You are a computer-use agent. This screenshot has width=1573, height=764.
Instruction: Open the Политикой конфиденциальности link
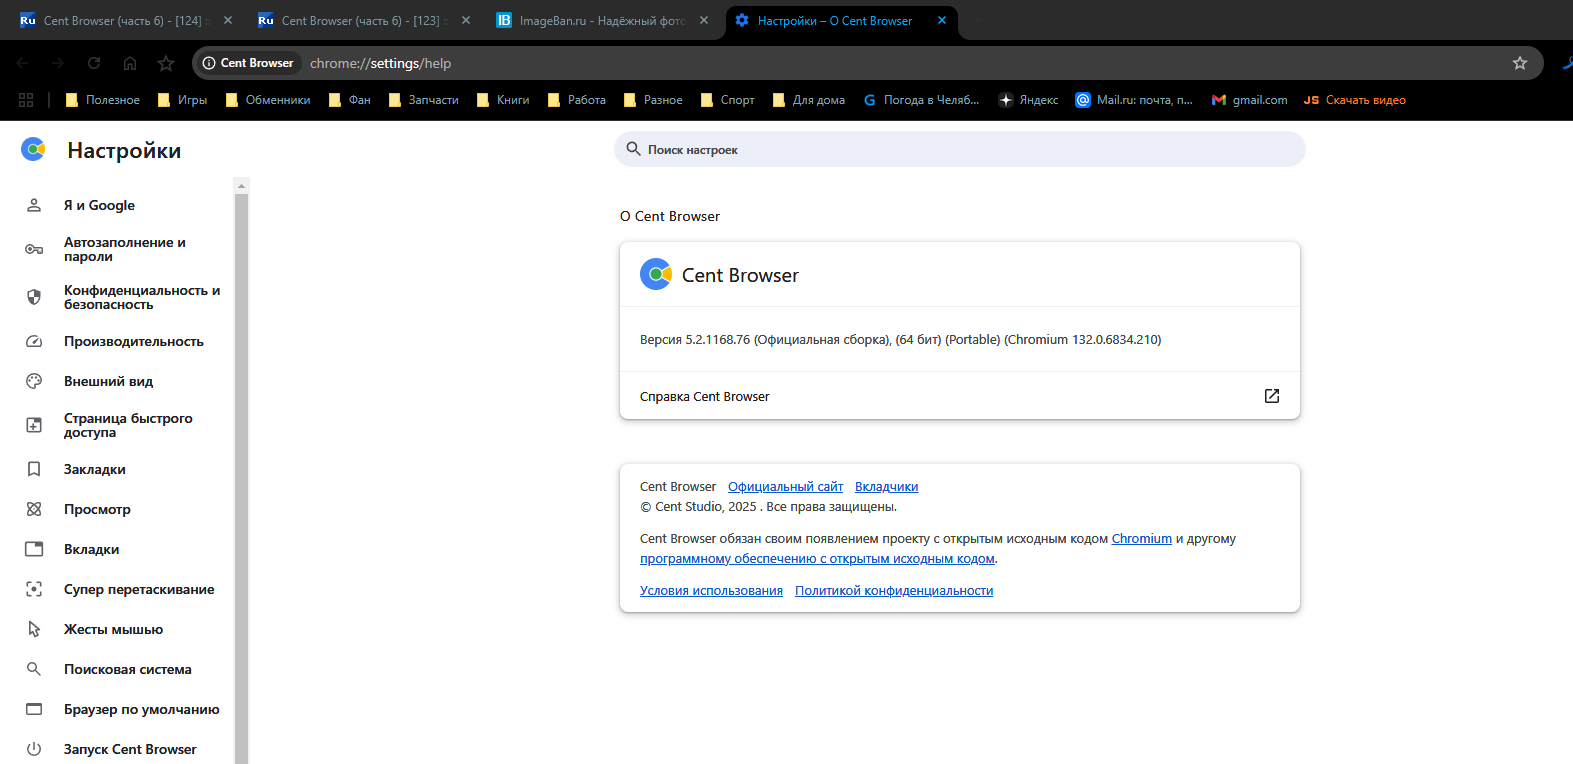pos(894,591)
